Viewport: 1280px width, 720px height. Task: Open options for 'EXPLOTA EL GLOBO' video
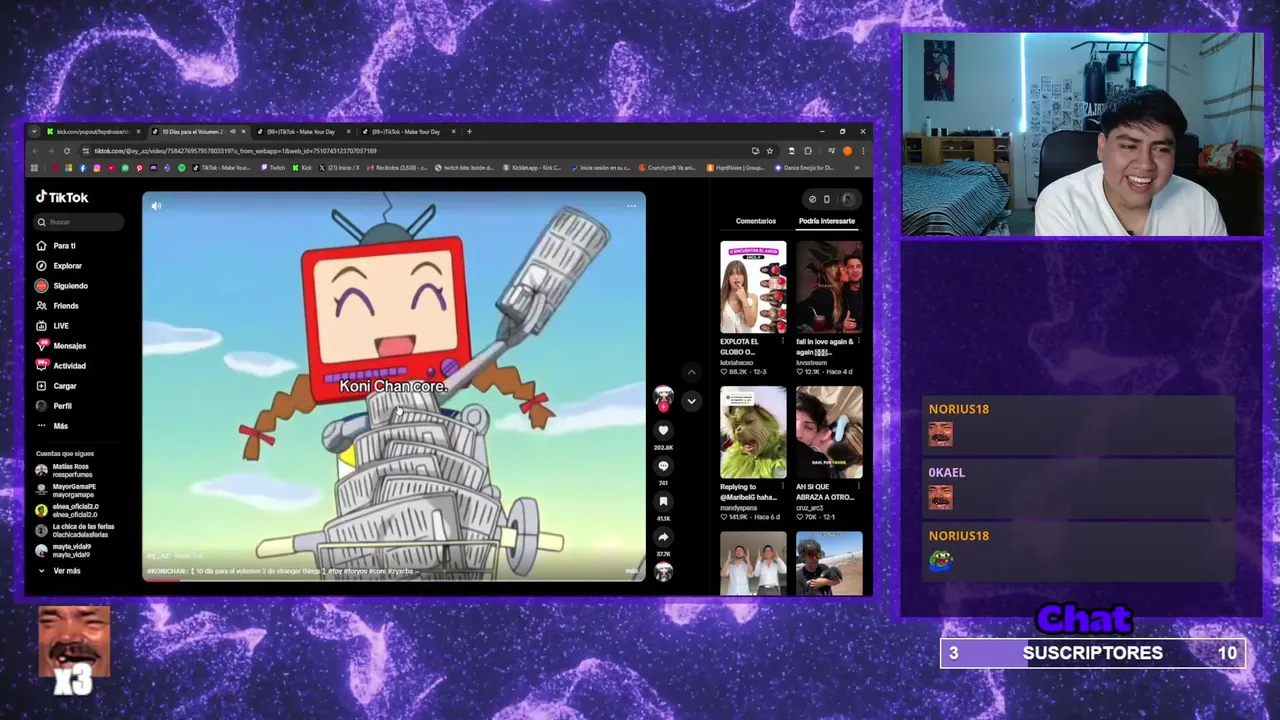pyautogui.click(x=782, y=341)
